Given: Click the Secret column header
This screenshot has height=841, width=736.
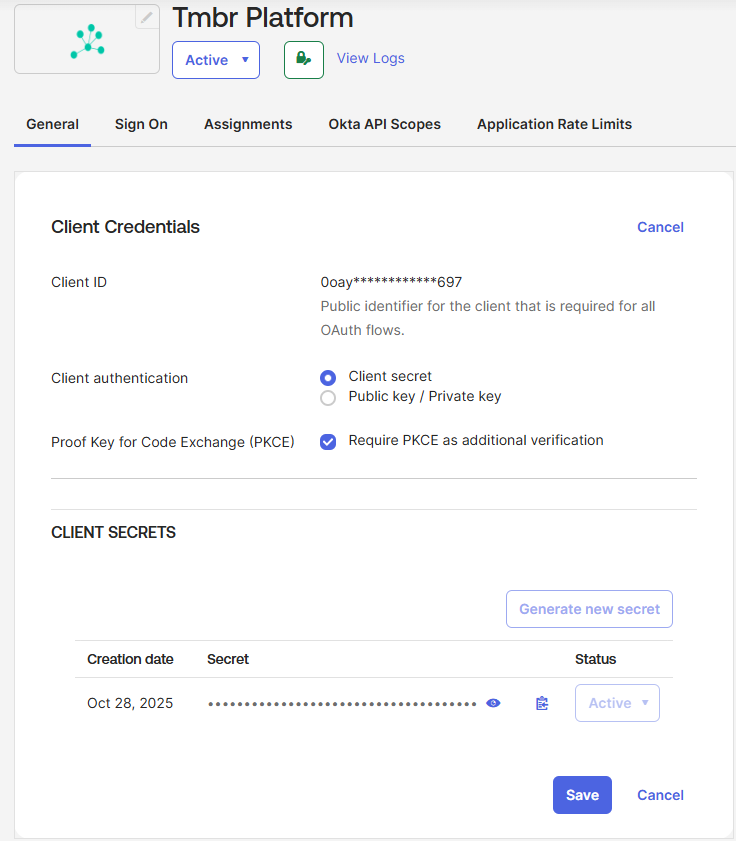Looking at the screenshot, I should click(x=228, y=659).
